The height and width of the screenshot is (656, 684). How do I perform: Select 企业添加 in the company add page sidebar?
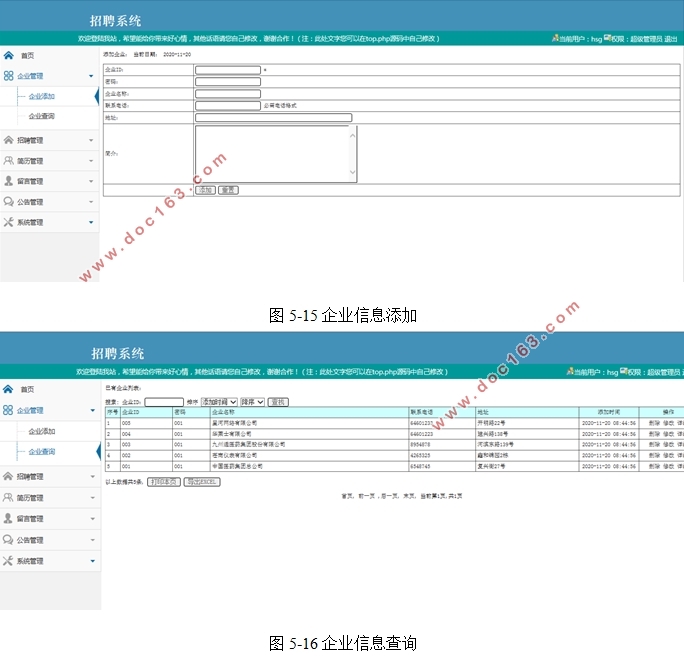[x=41, y=96]
